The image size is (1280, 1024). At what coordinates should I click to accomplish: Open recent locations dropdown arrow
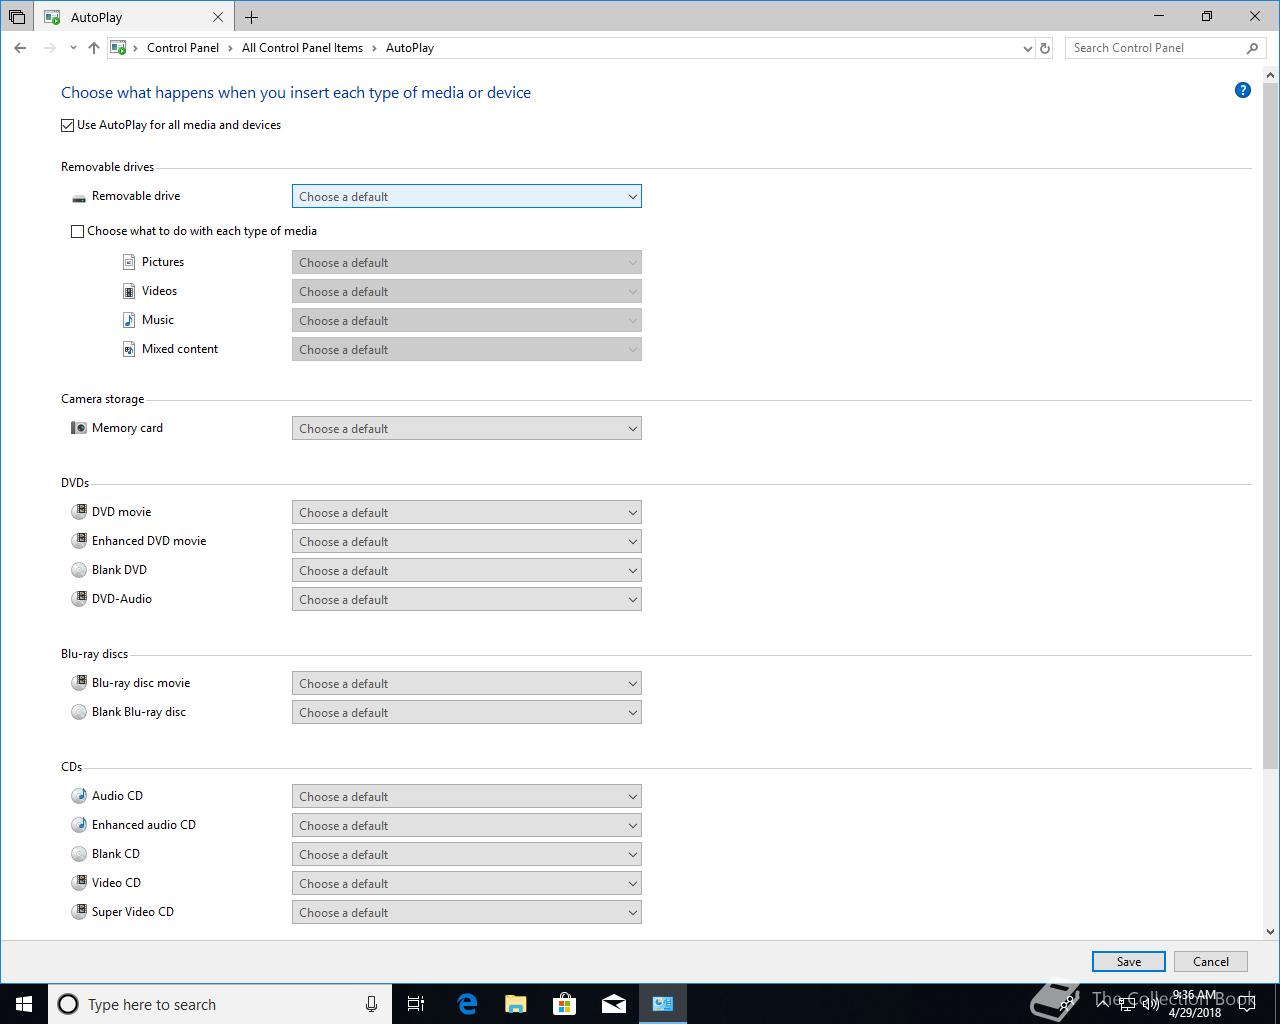[x=73, y=48]
